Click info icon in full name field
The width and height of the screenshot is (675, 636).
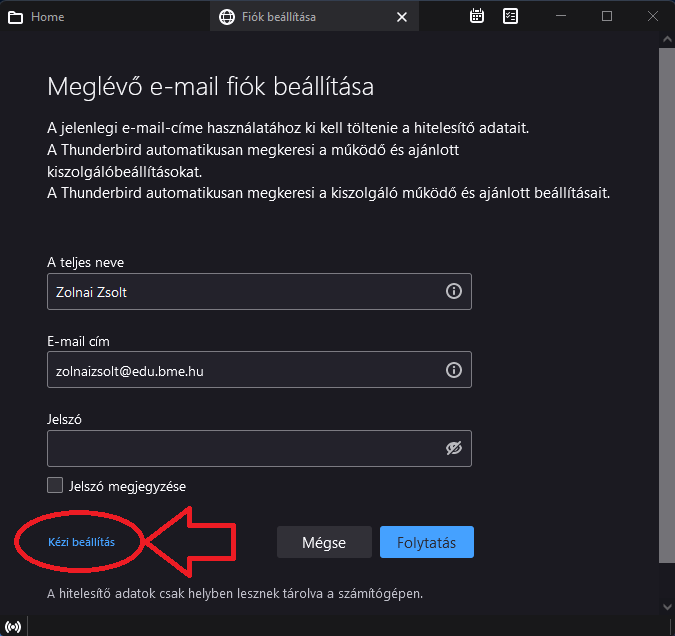tap(454, 291)
